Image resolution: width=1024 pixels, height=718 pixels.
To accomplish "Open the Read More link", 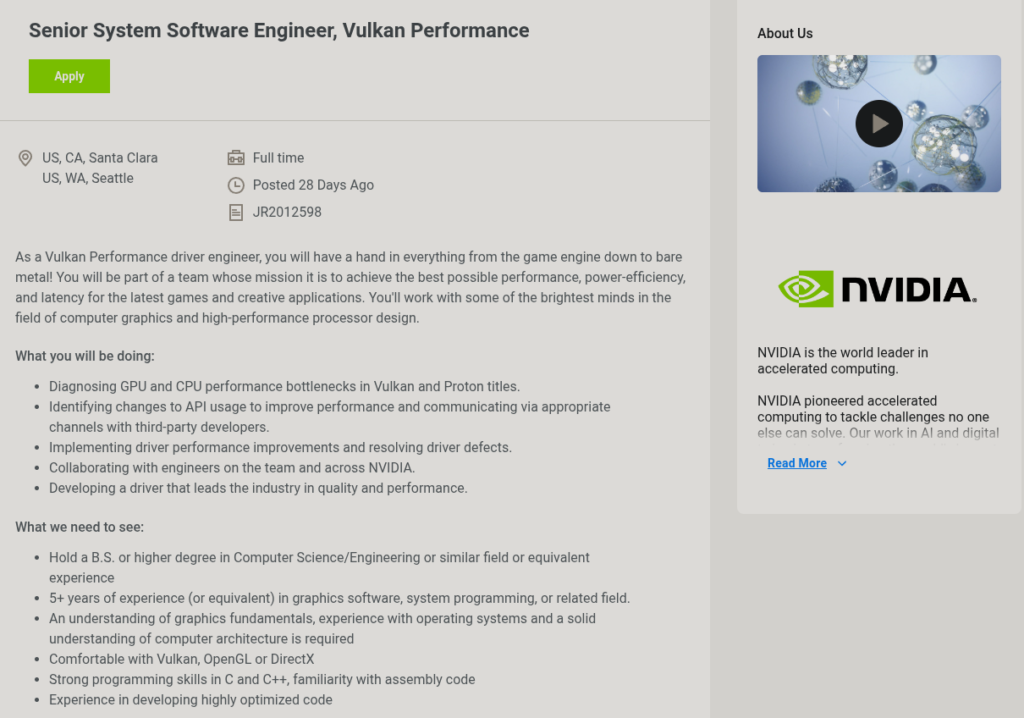I will coord(797,463).
